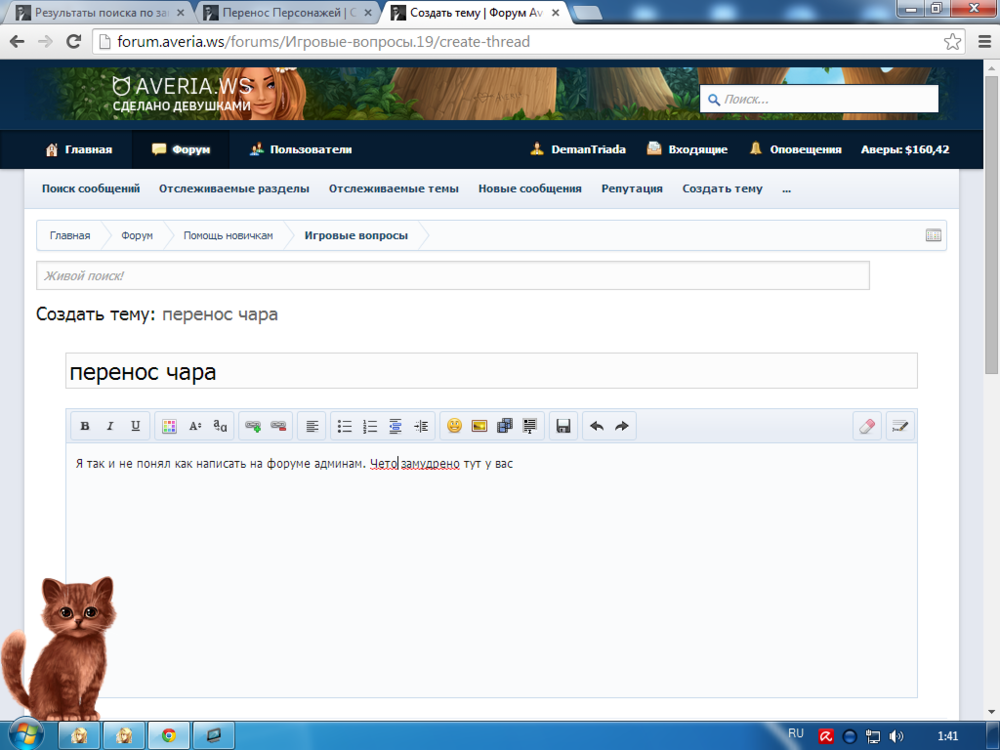Undo the last edit in editor
The image size is (1000, 750).
pos(596,426)
